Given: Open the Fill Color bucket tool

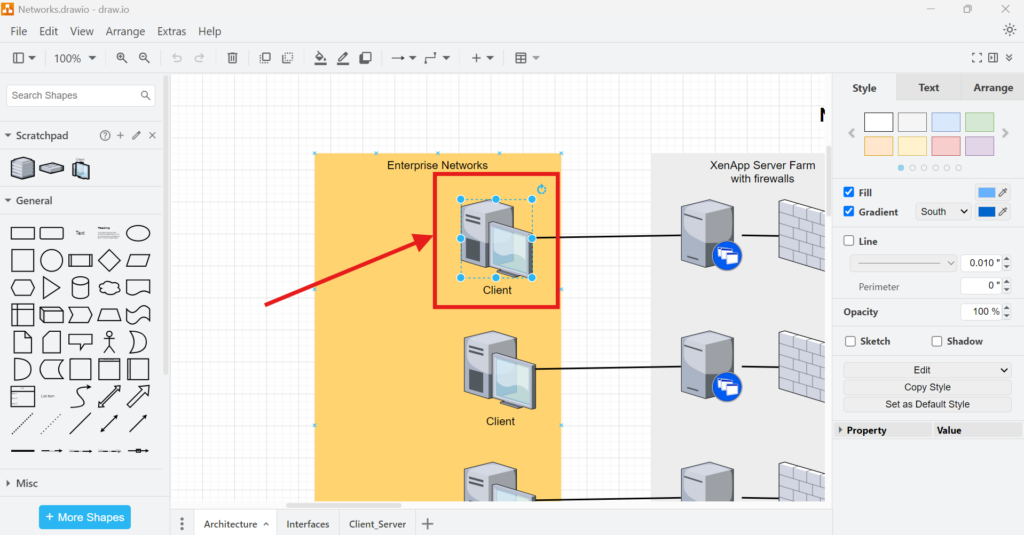Looking at the screenshot, I should click(x=320, y=58).
